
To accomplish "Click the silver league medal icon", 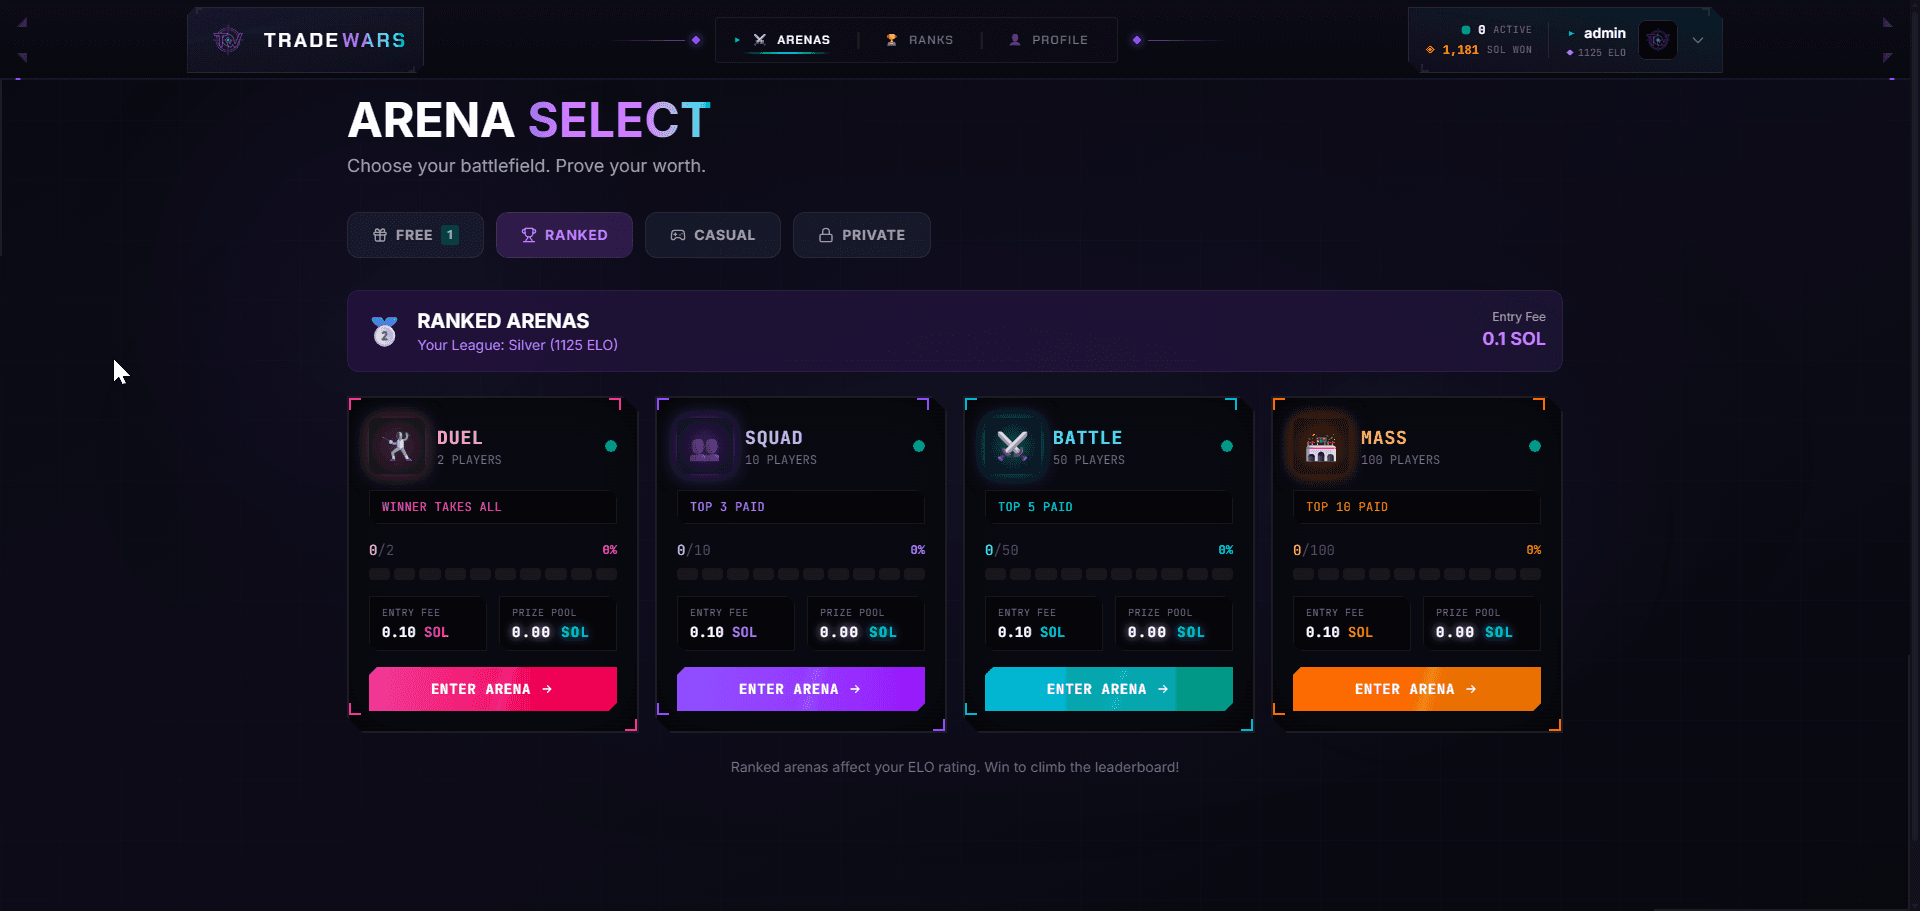I will (x=384, y=331).
